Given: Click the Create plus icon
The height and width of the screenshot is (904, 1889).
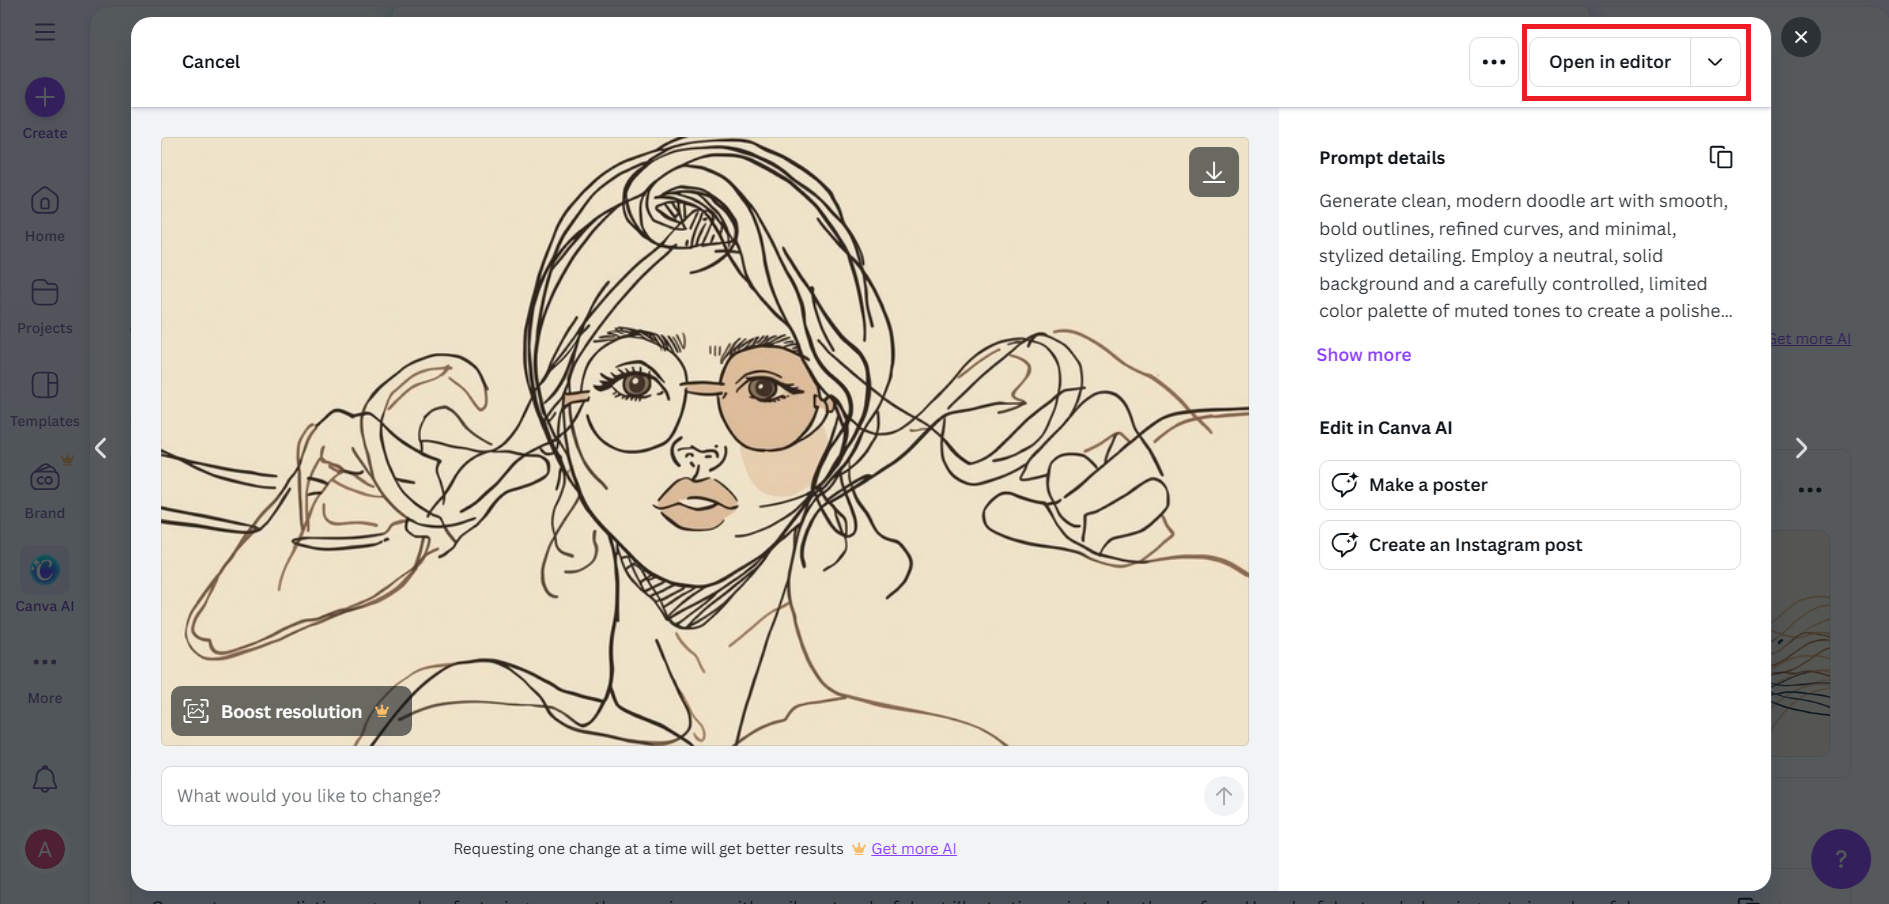Looking at the screenshot, I should (45, 98).
